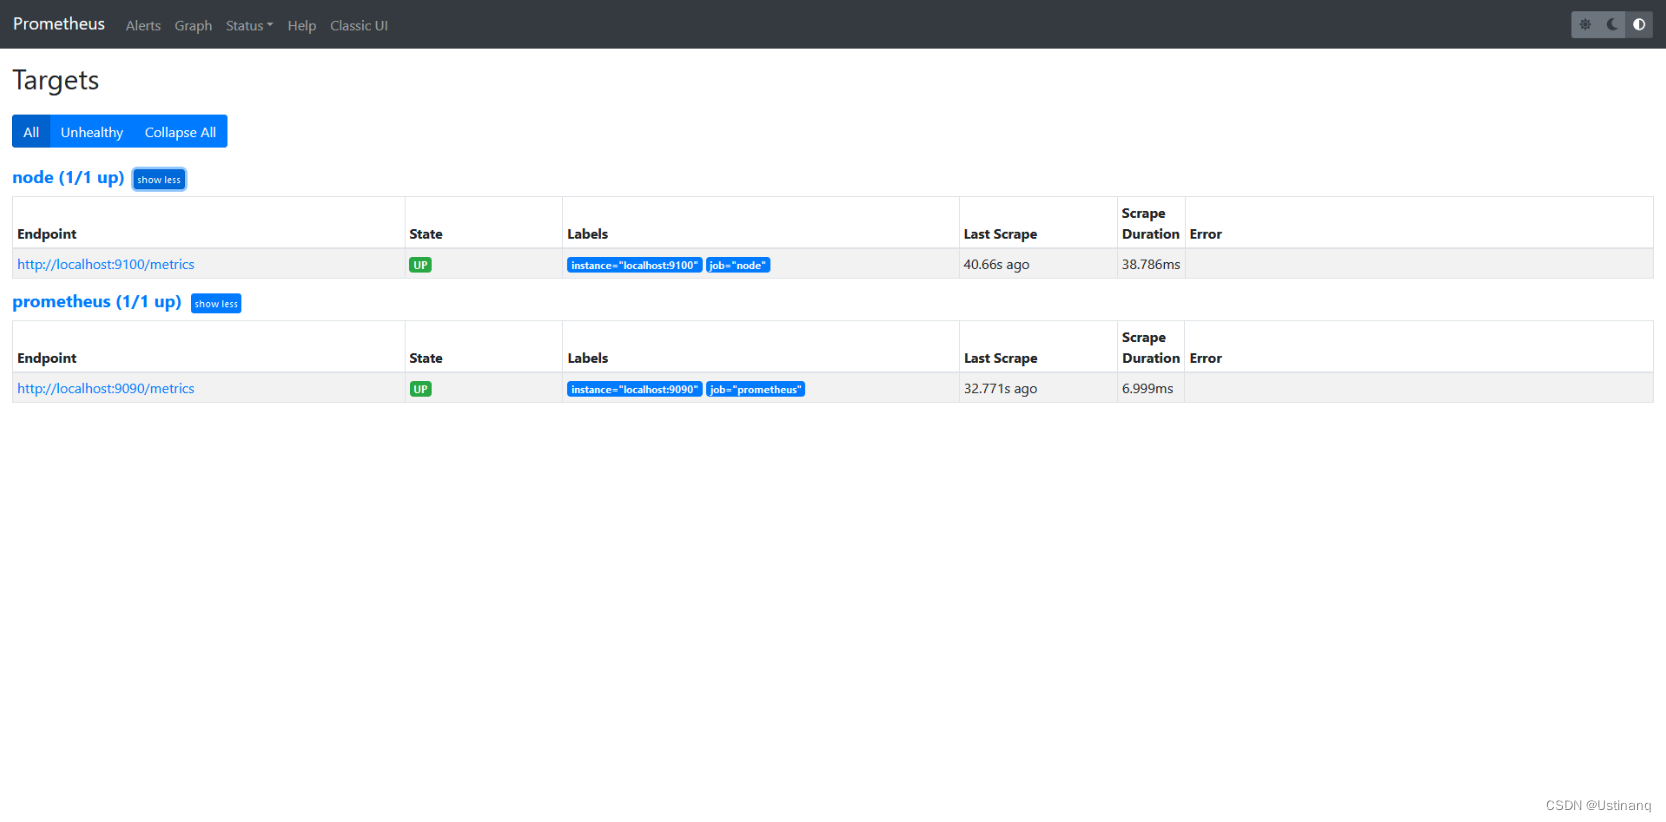The image size is (1666, 822).
Task: Click the job="node" label badge
Action: click(x=738, y=266)
